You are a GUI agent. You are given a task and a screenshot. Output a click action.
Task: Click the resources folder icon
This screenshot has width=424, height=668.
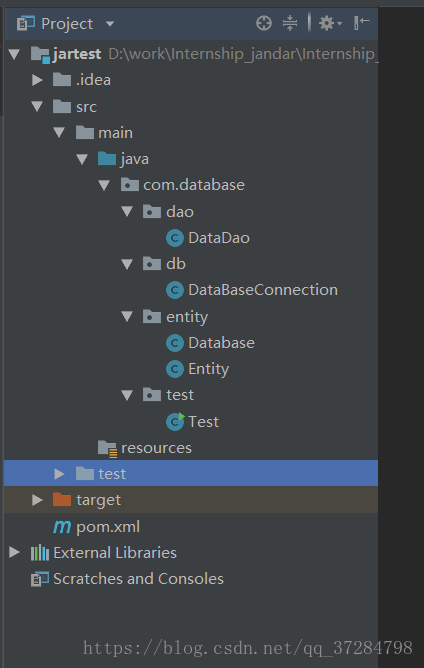click(107, 449)
